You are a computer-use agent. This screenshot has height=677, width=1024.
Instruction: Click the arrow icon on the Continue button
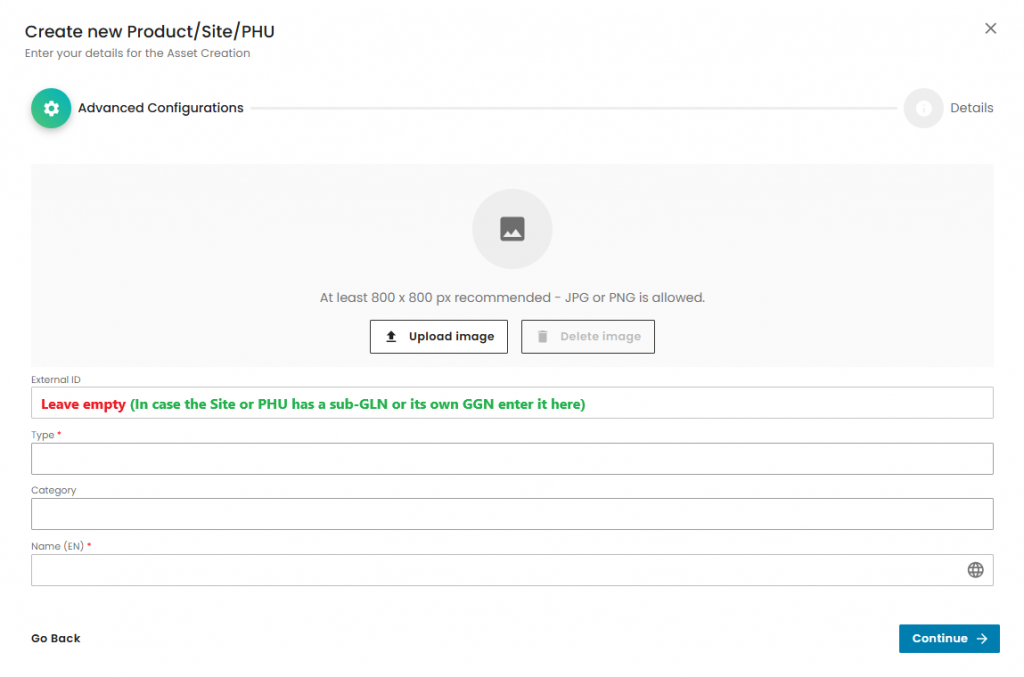click(982, 639)
